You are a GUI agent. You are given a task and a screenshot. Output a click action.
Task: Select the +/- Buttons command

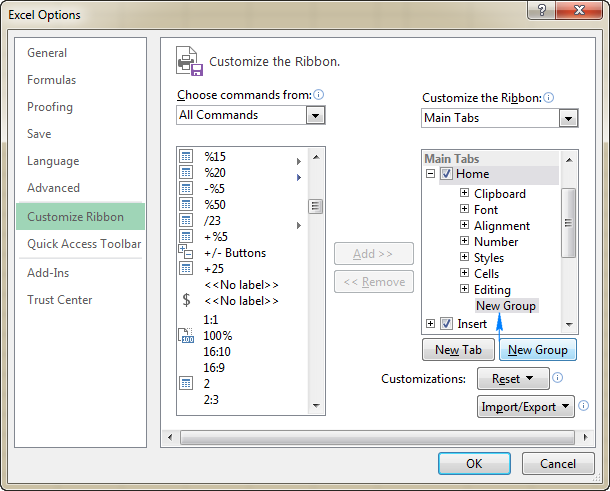[234, 253]
